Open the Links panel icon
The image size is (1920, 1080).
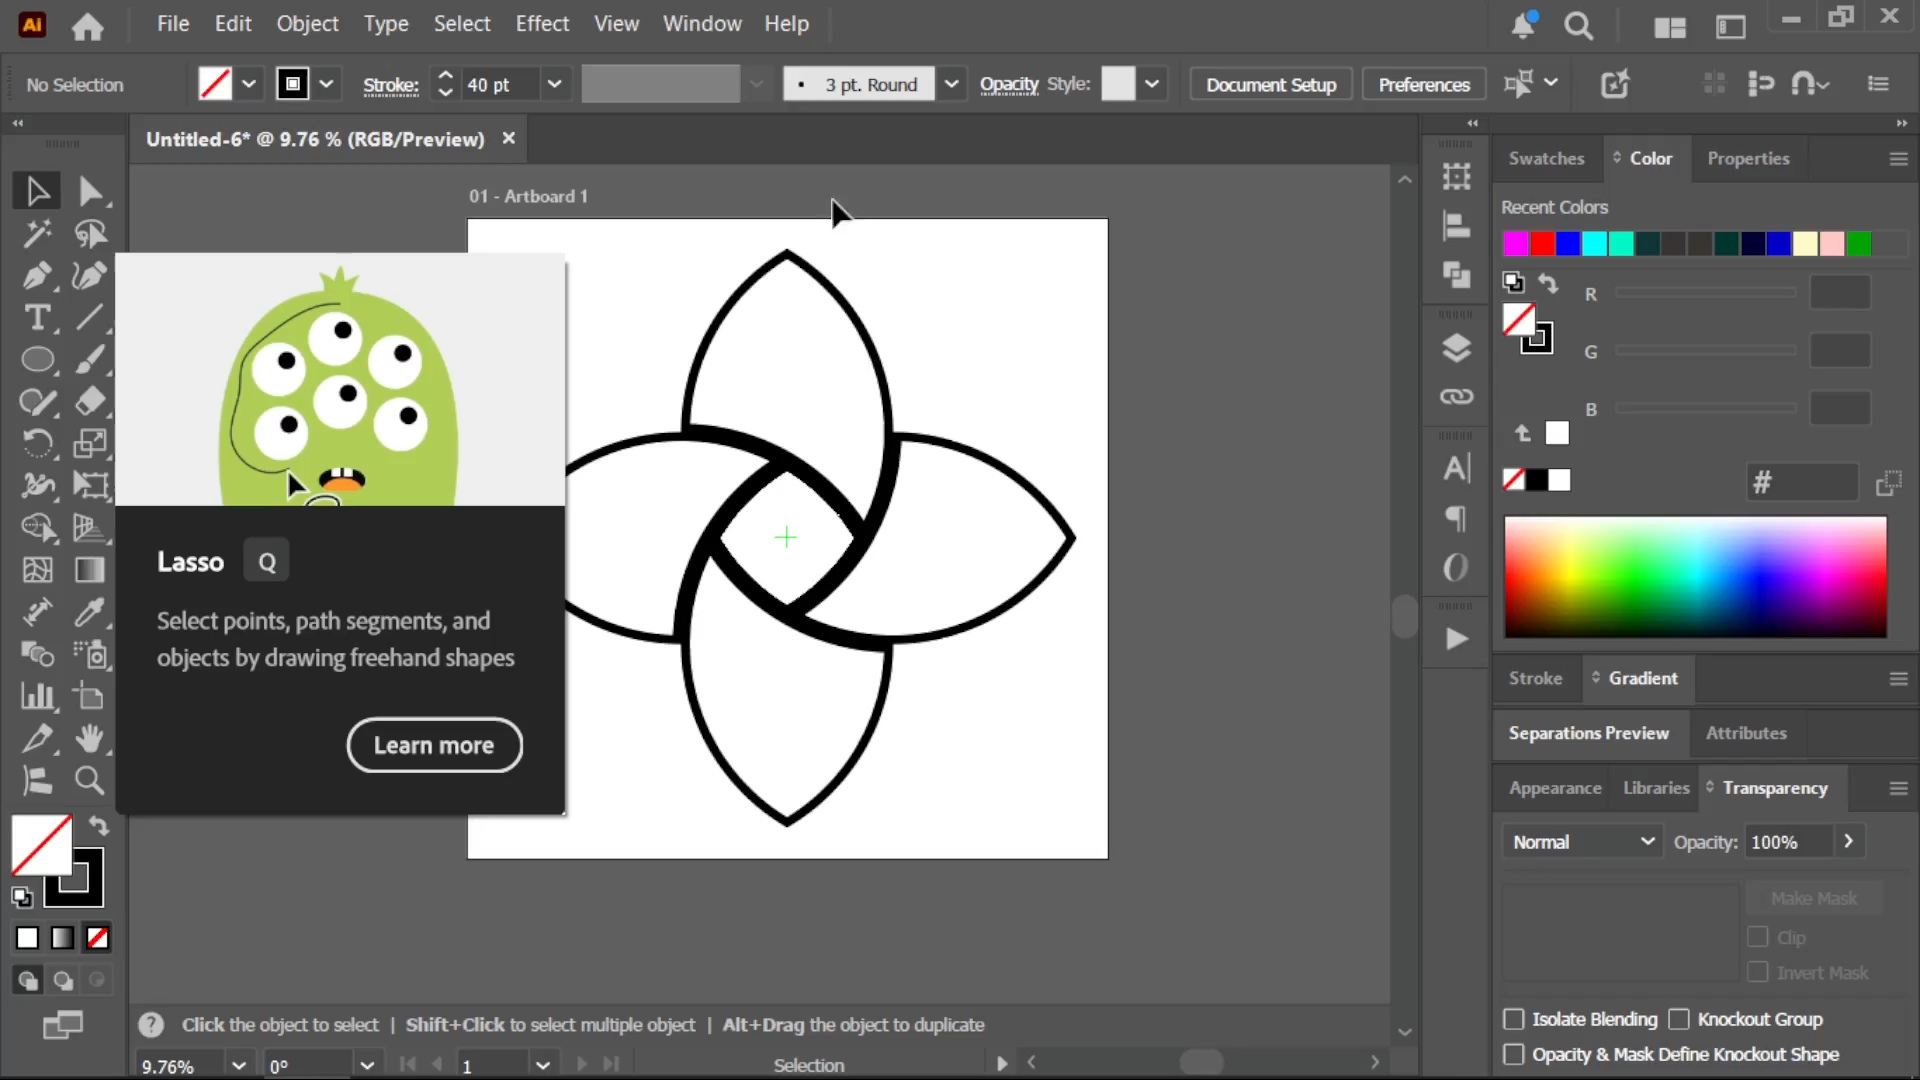[x=1456, y=397]
